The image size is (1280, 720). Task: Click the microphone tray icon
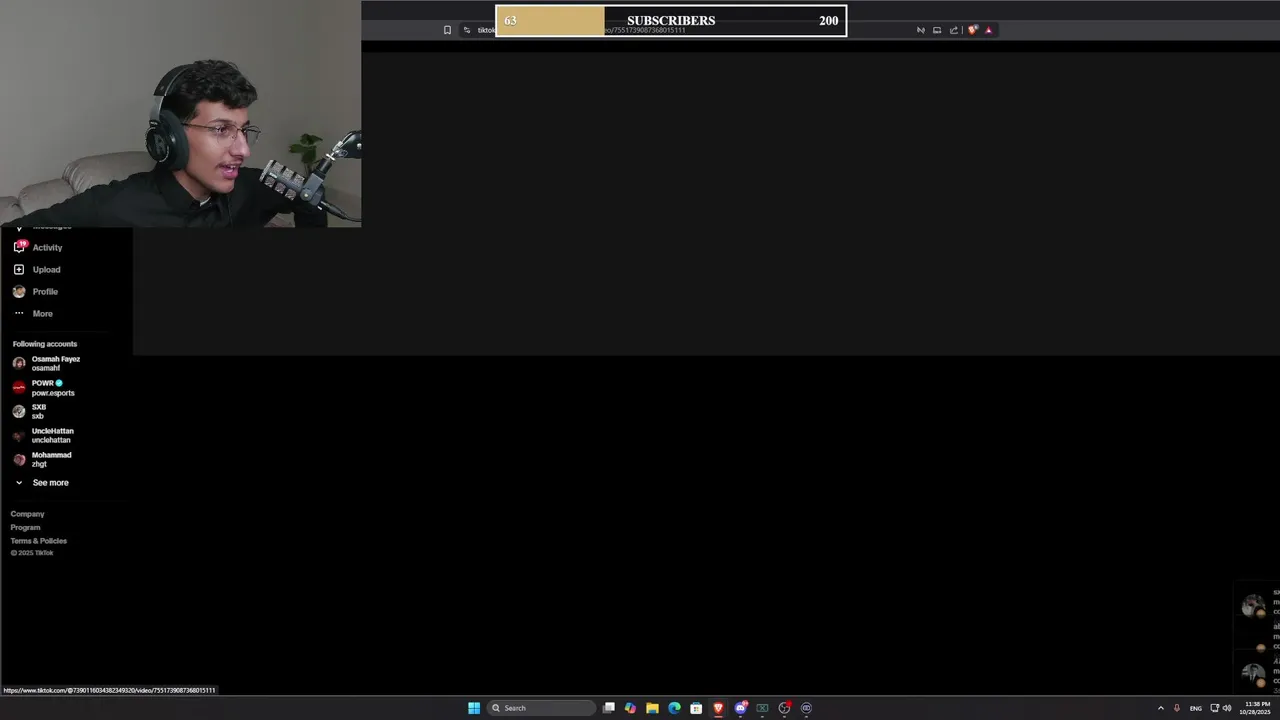(x=1177, y=708)
